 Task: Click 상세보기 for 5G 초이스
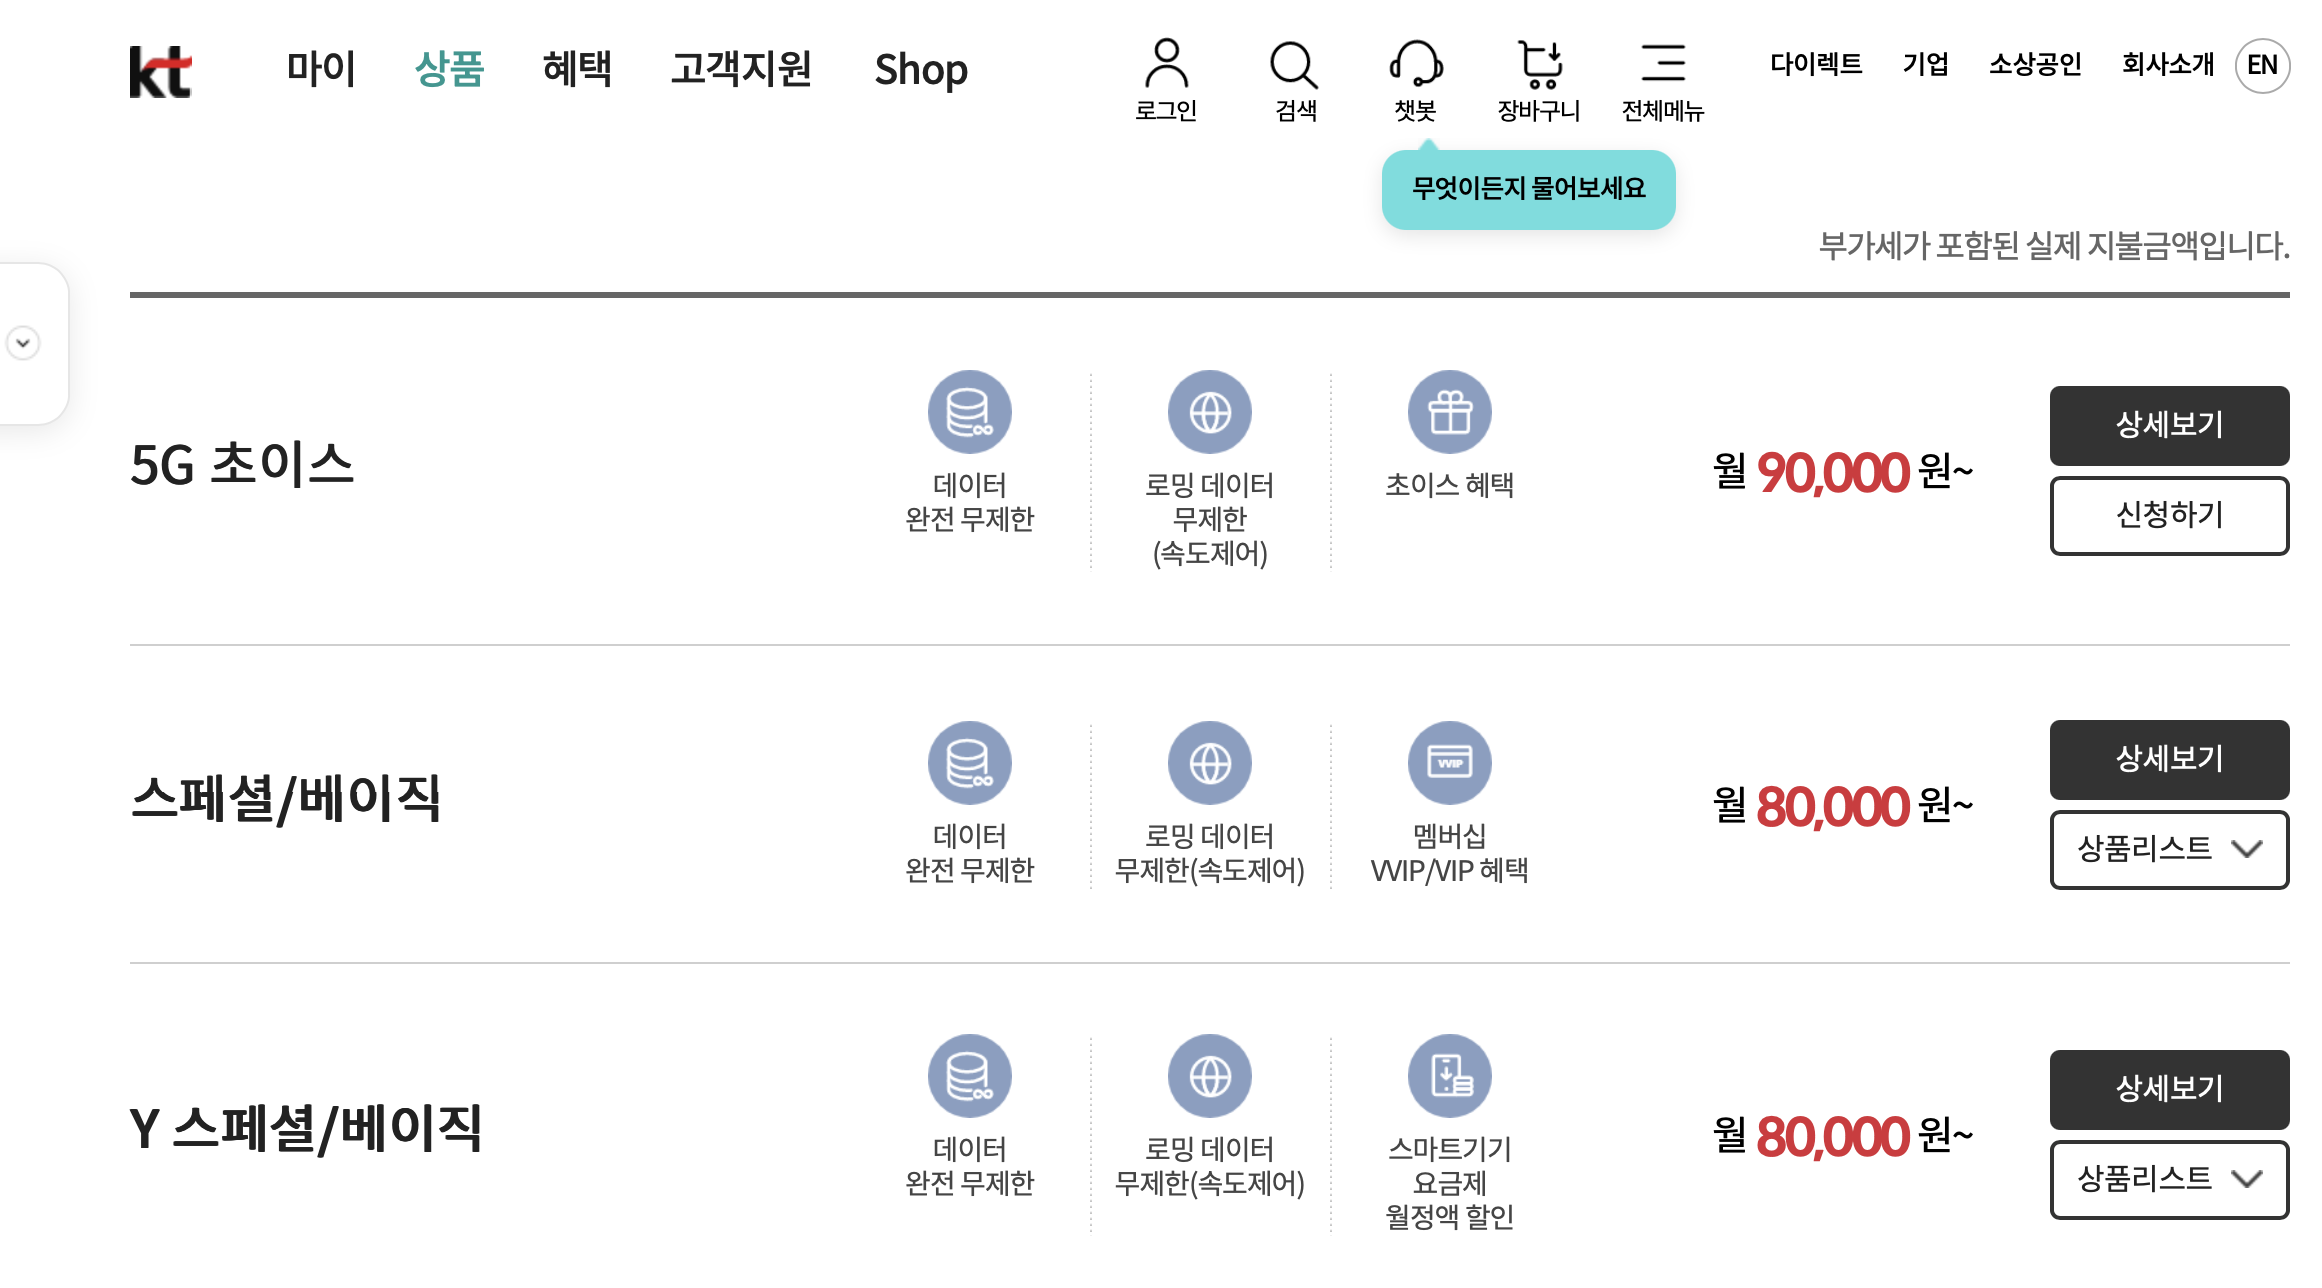2169,425
